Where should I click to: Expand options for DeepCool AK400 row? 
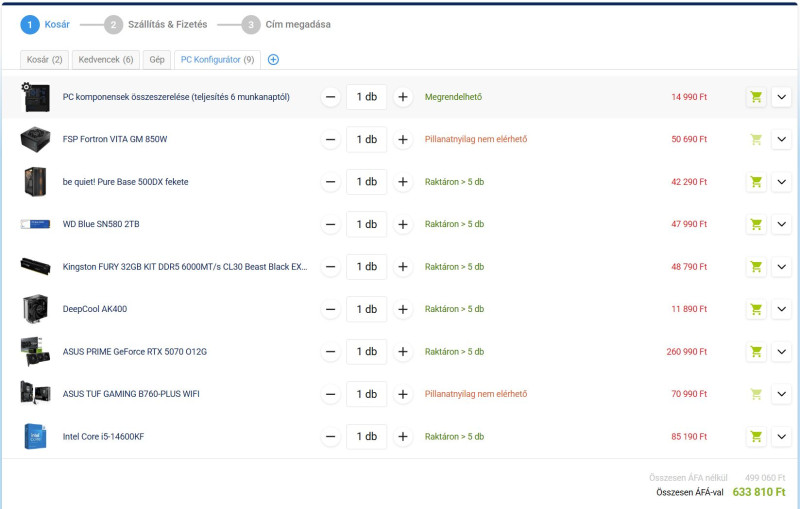point(781,309)
